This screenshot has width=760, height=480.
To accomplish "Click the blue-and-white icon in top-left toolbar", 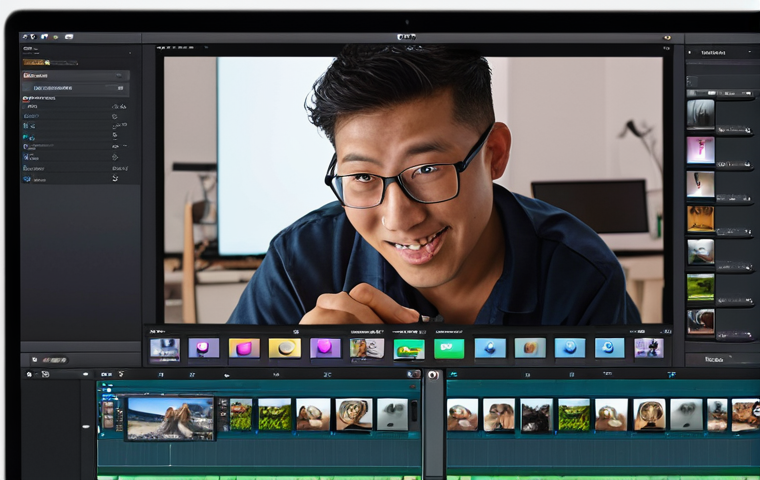I will (x=45, y=36).
